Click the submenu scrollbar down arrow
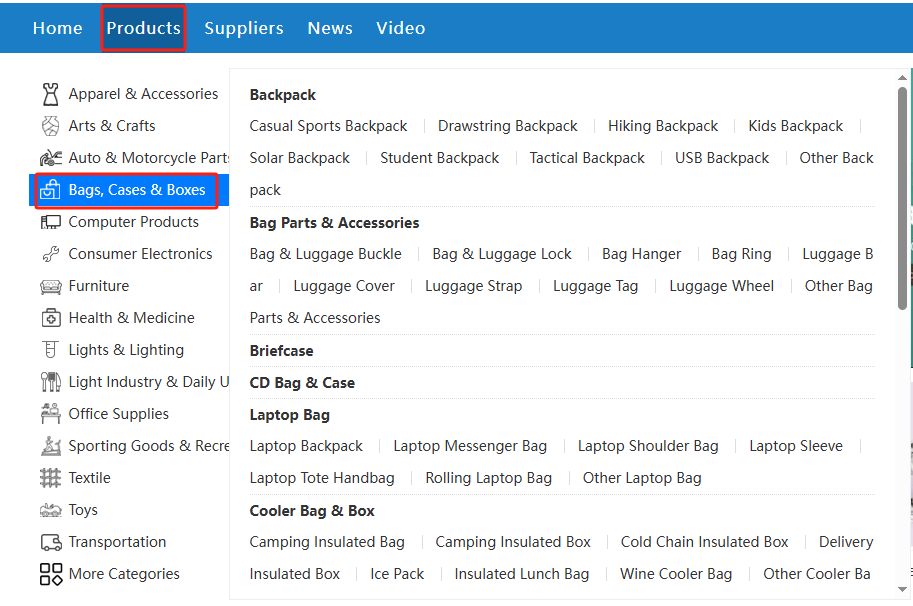This screenshot has width=913, height=606. pos(902,590)
